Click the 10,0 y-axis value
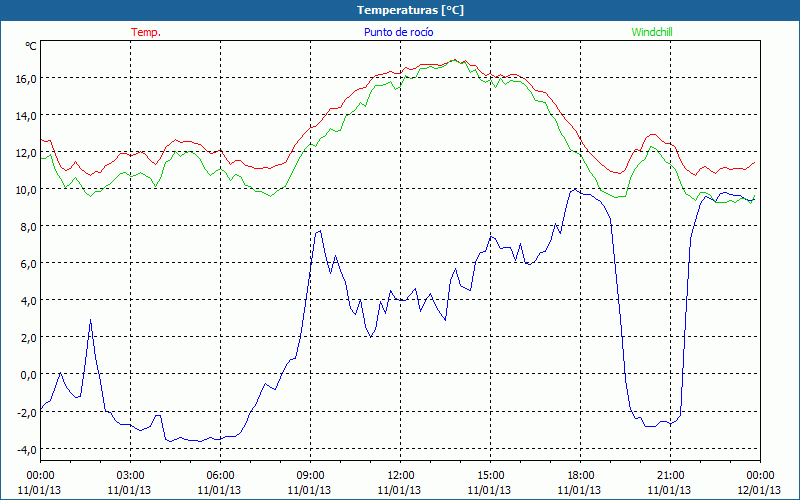 [x=26, y=190]
